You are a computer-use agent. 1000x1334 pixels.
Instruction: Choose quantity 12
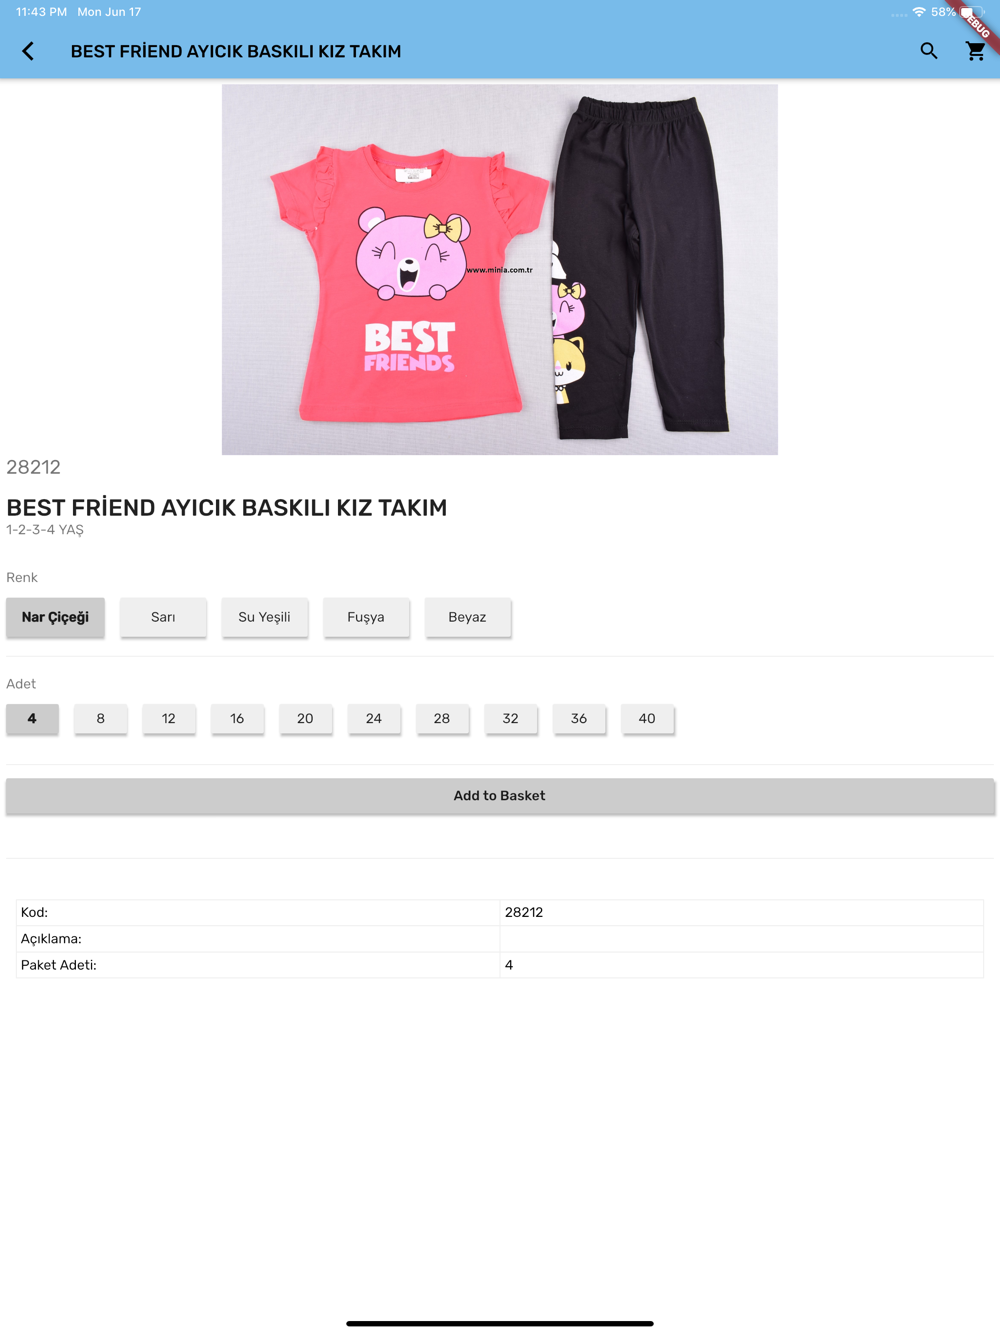click(x=169, y=718)
